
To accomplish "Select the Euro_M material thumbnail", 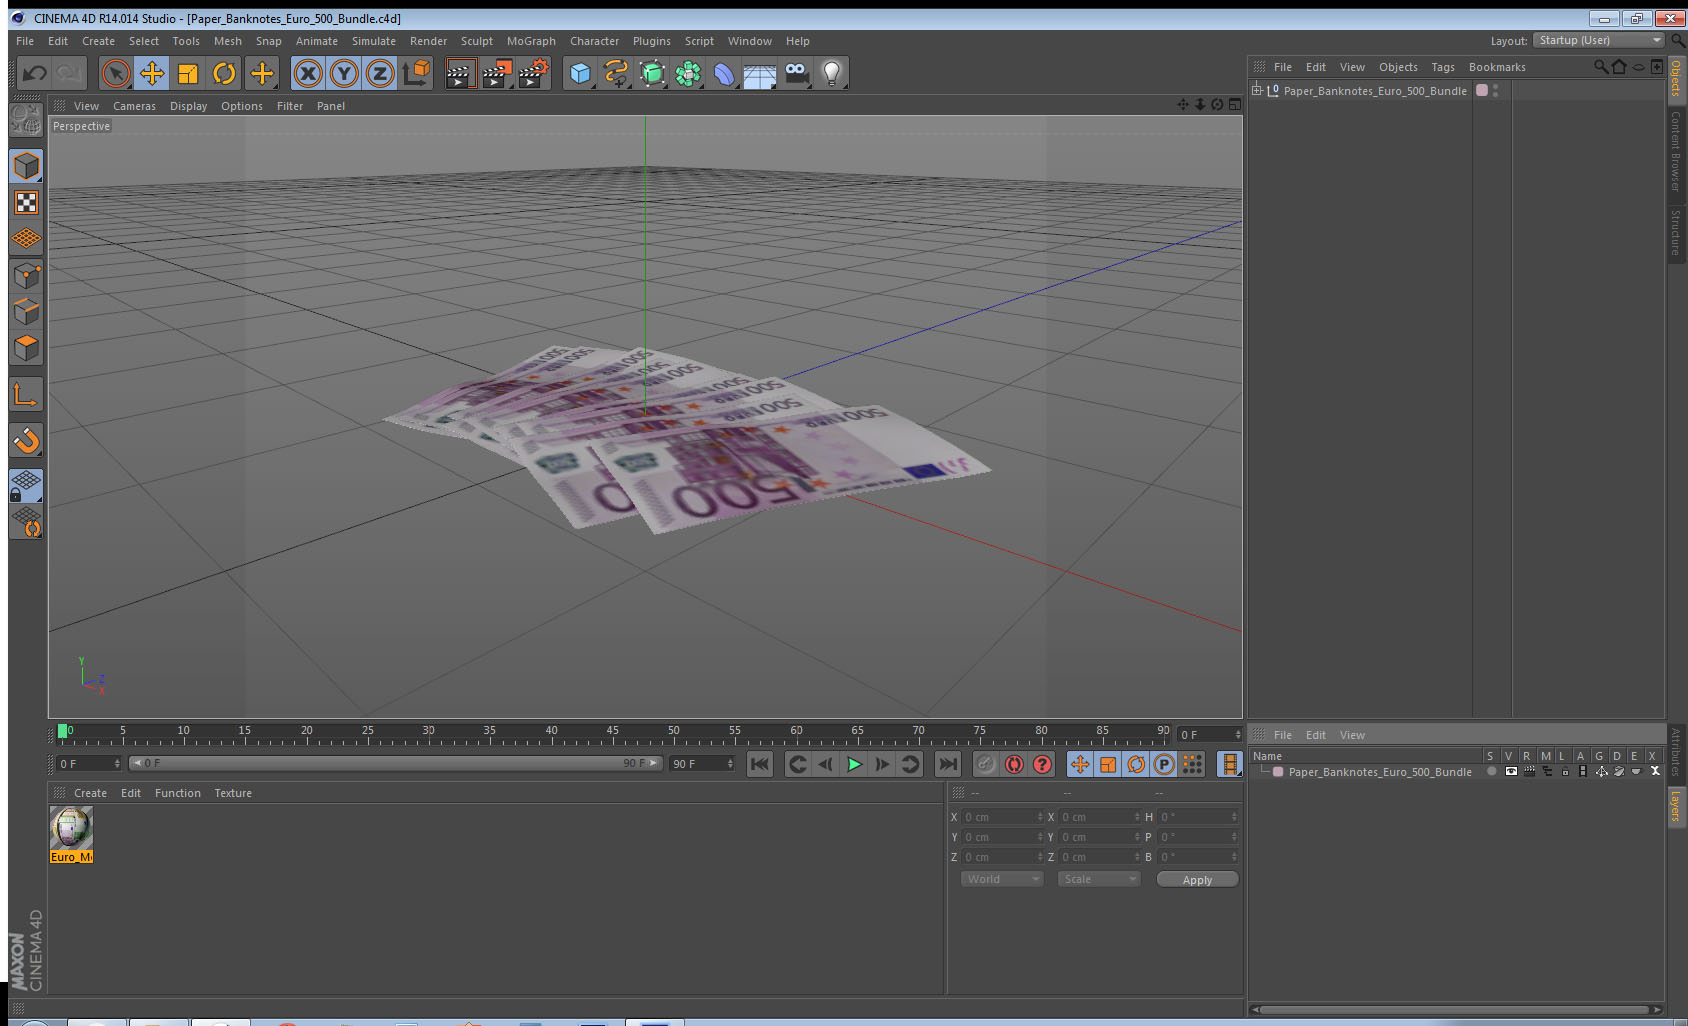I will tap(71, 834).
